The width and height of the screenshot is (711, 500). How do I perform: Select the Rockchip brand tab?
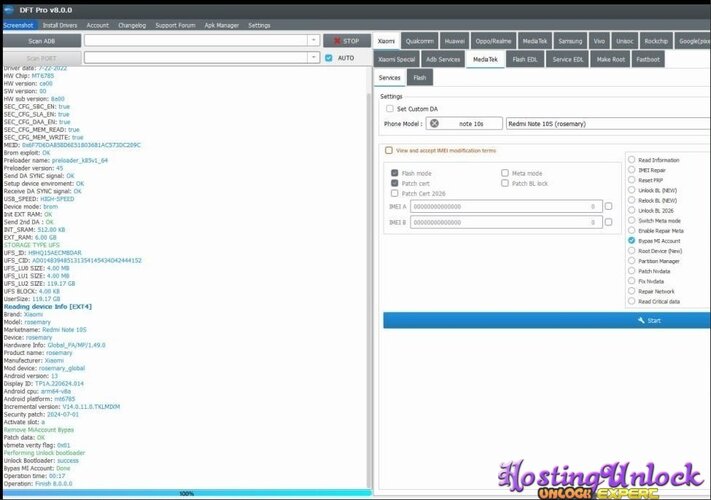pos(656,41)
